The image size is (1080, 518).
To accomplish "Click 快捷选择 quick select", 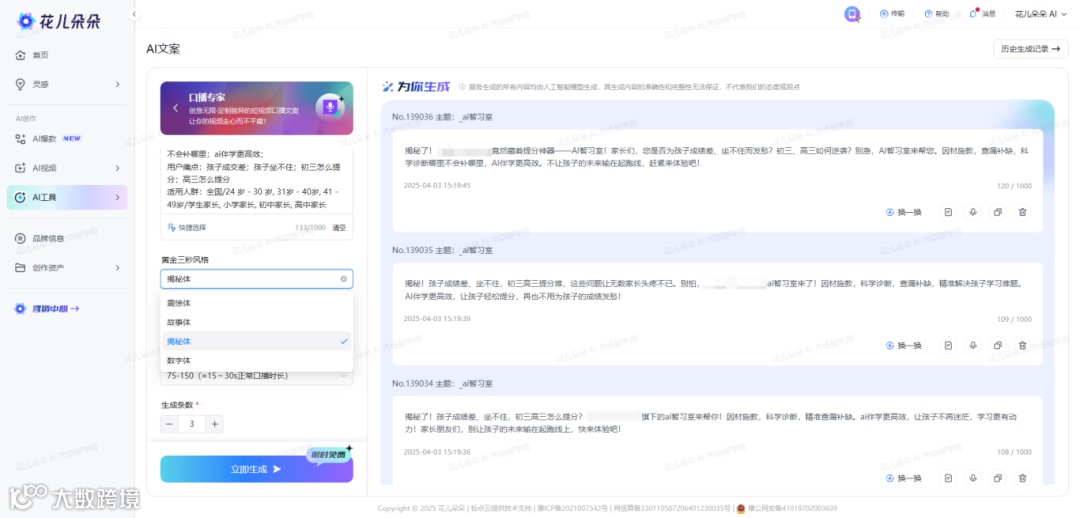I will (187, 227).
